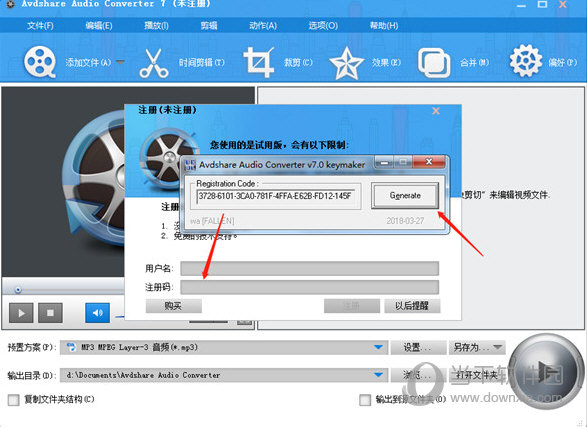
Task: Open the 动作(A) menu
Action: (263, 26)
